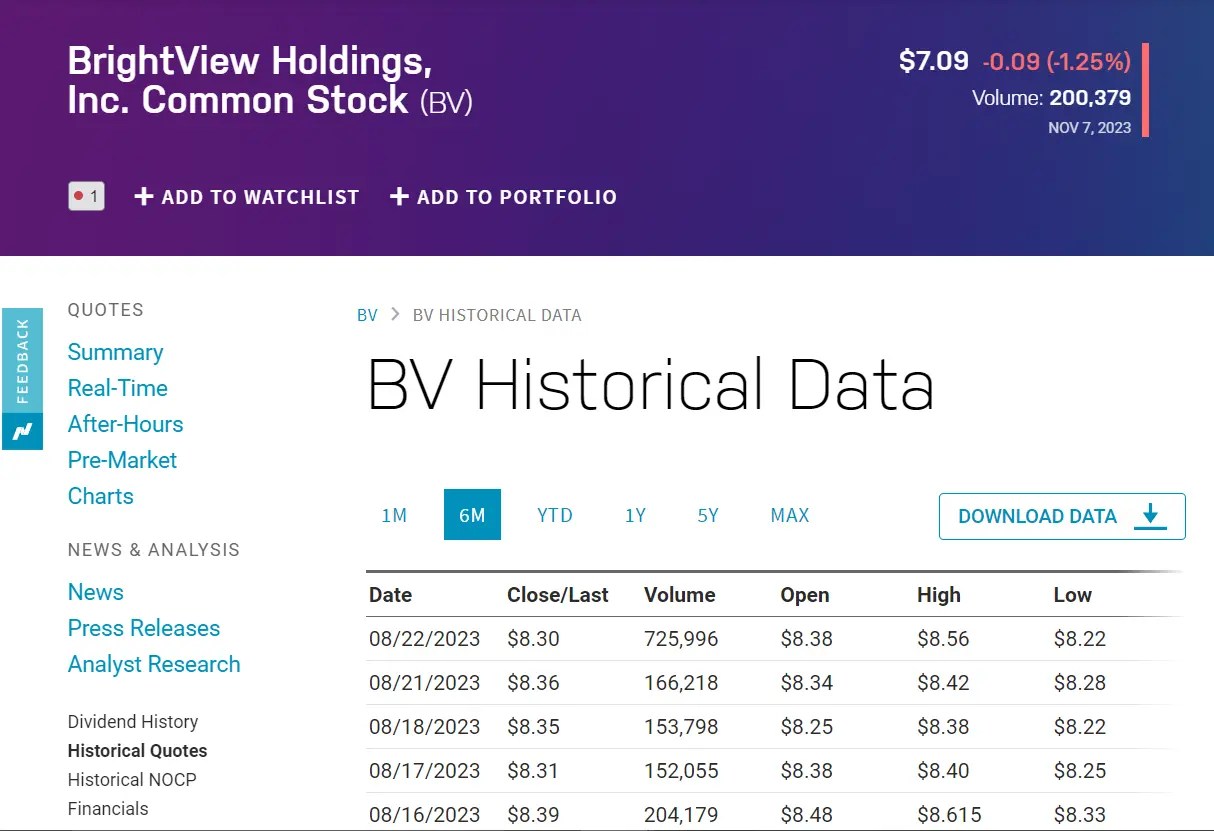
Task: Click the Nasdaq logo icon under FEEDBACK
Action: 22,432
